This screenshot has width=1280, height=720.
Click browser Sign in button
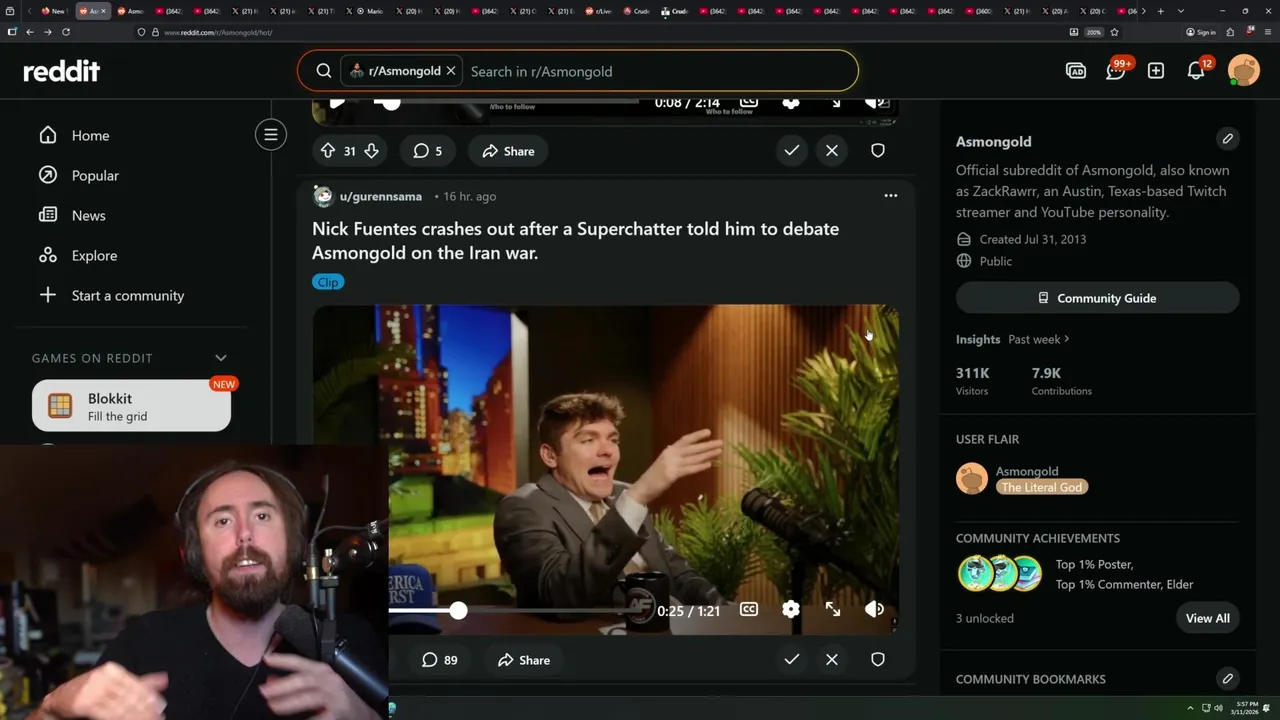[x=1201, y=32]
